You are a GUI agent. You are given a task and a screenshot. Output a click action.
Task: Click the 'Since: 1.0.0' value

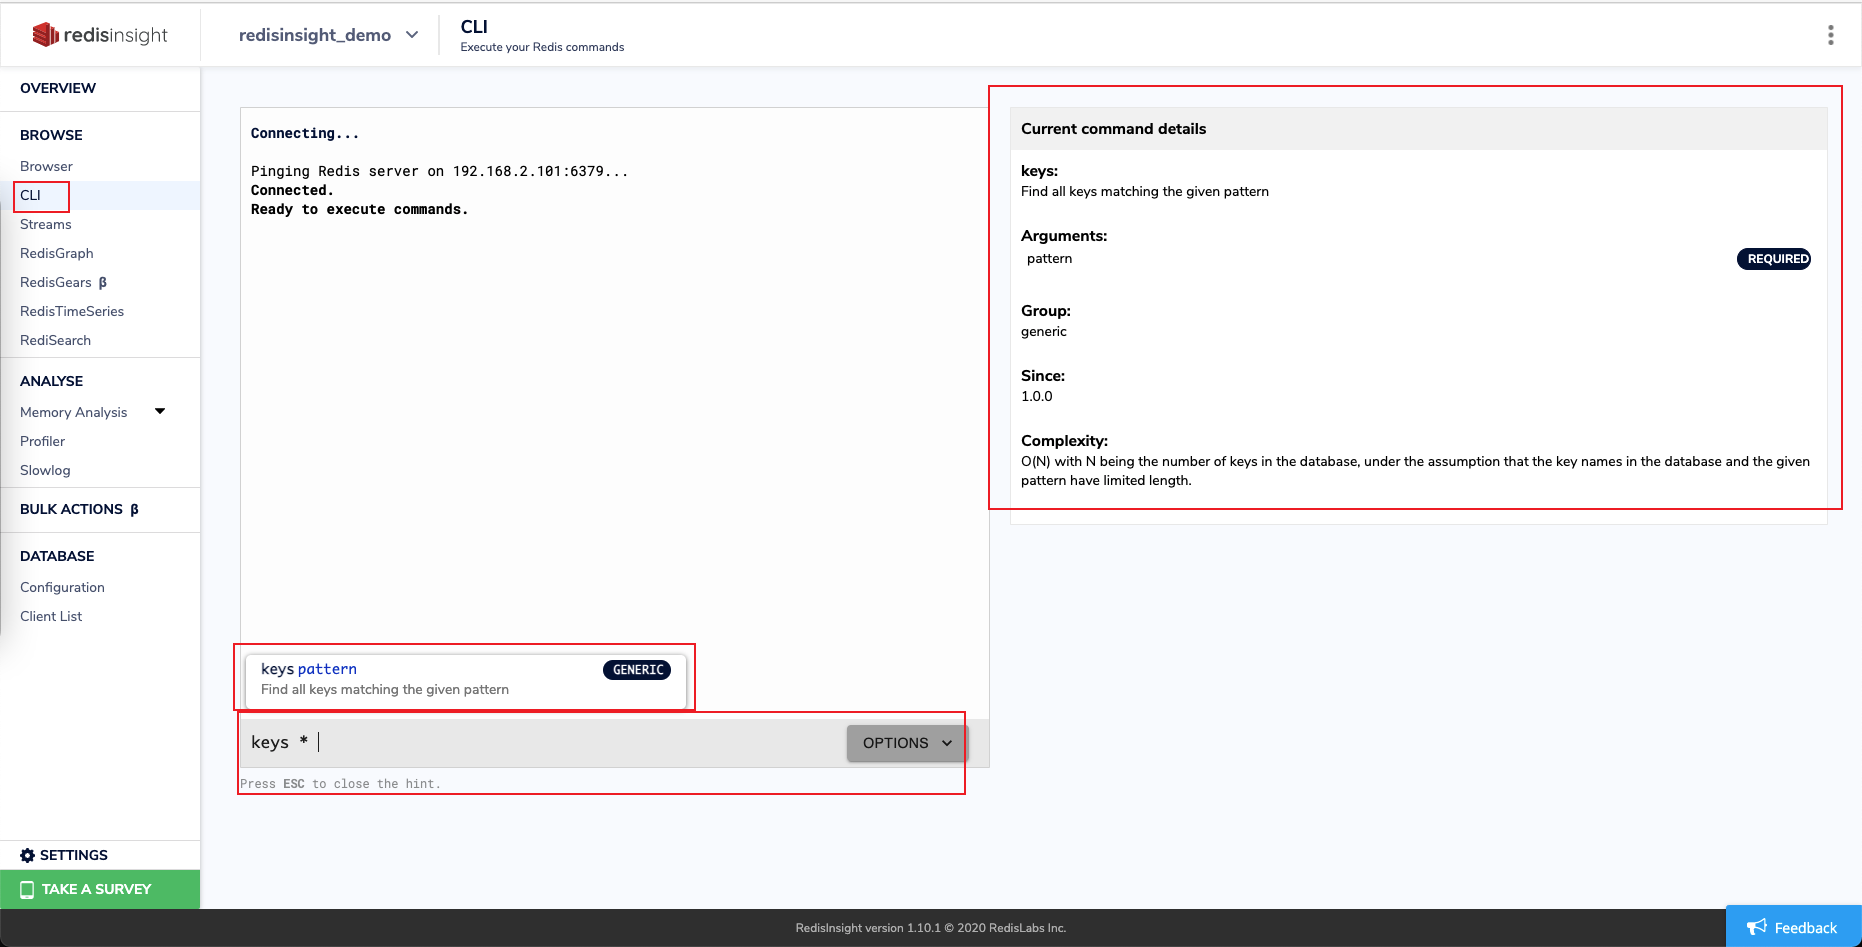tap(1036, 396)
